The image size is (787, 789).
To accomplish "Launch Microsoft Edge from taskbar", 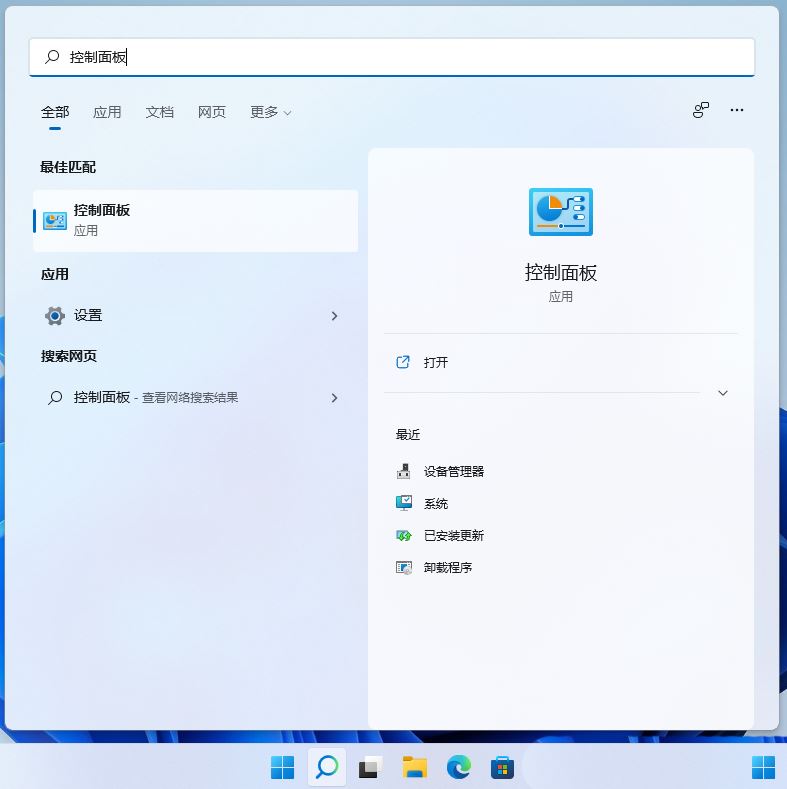I will tap(459, 767).
